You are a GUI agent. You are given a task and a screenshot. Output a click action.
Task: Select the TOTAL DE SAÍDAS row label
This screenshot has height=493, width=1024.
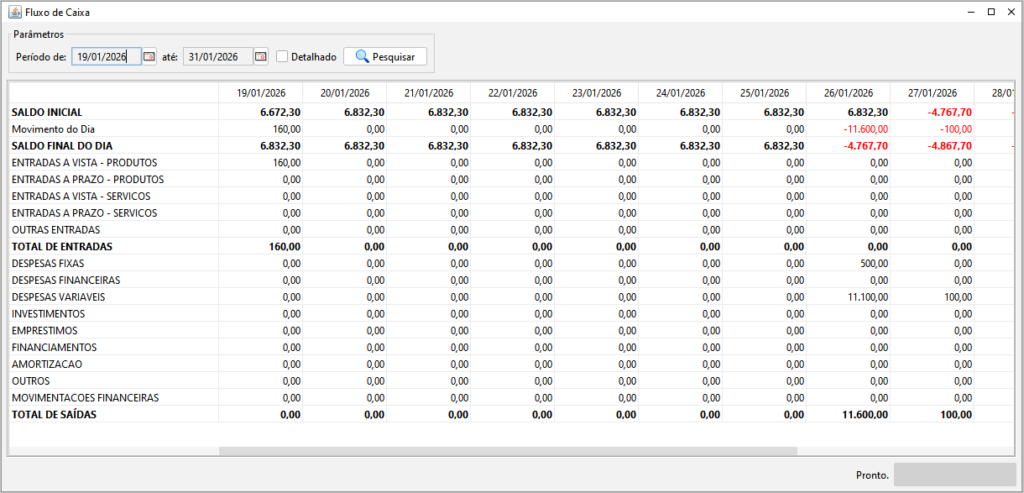(x=54, y=414)
